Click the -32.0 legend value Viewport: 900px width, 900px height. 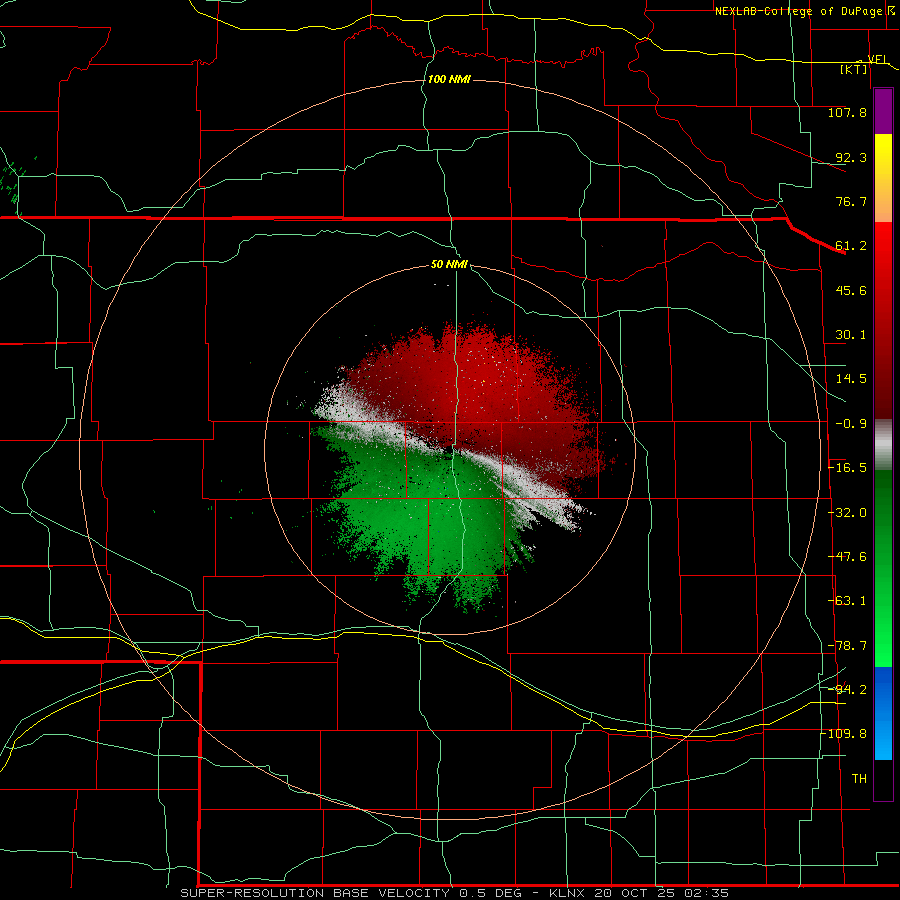[847, 513]
